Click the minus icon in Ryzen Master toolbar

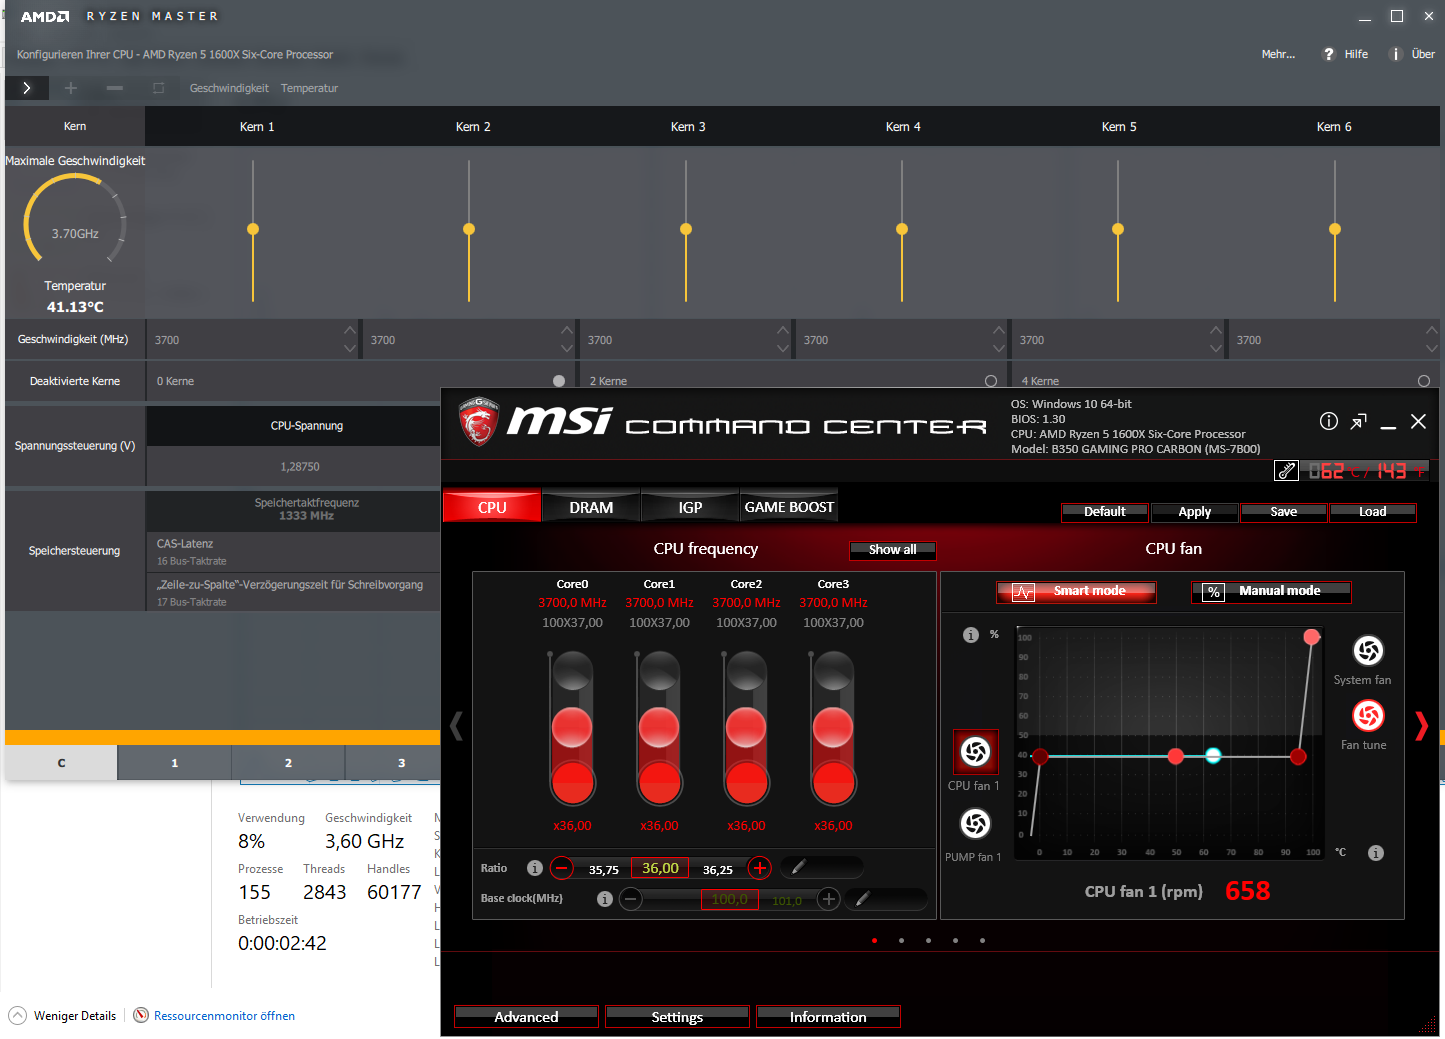(x=115, y=88)
